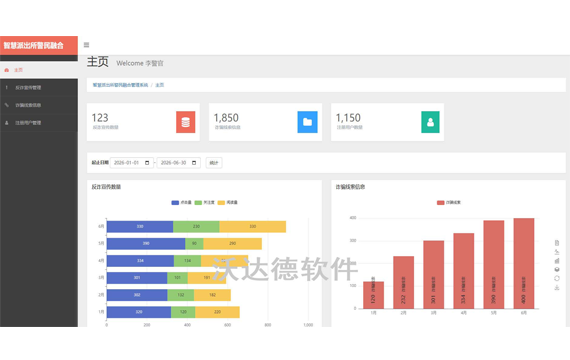This screenshot has width=570, height=360.
Task: Click red 3月 bar labeled 301
Action: (x=434, y=275)
